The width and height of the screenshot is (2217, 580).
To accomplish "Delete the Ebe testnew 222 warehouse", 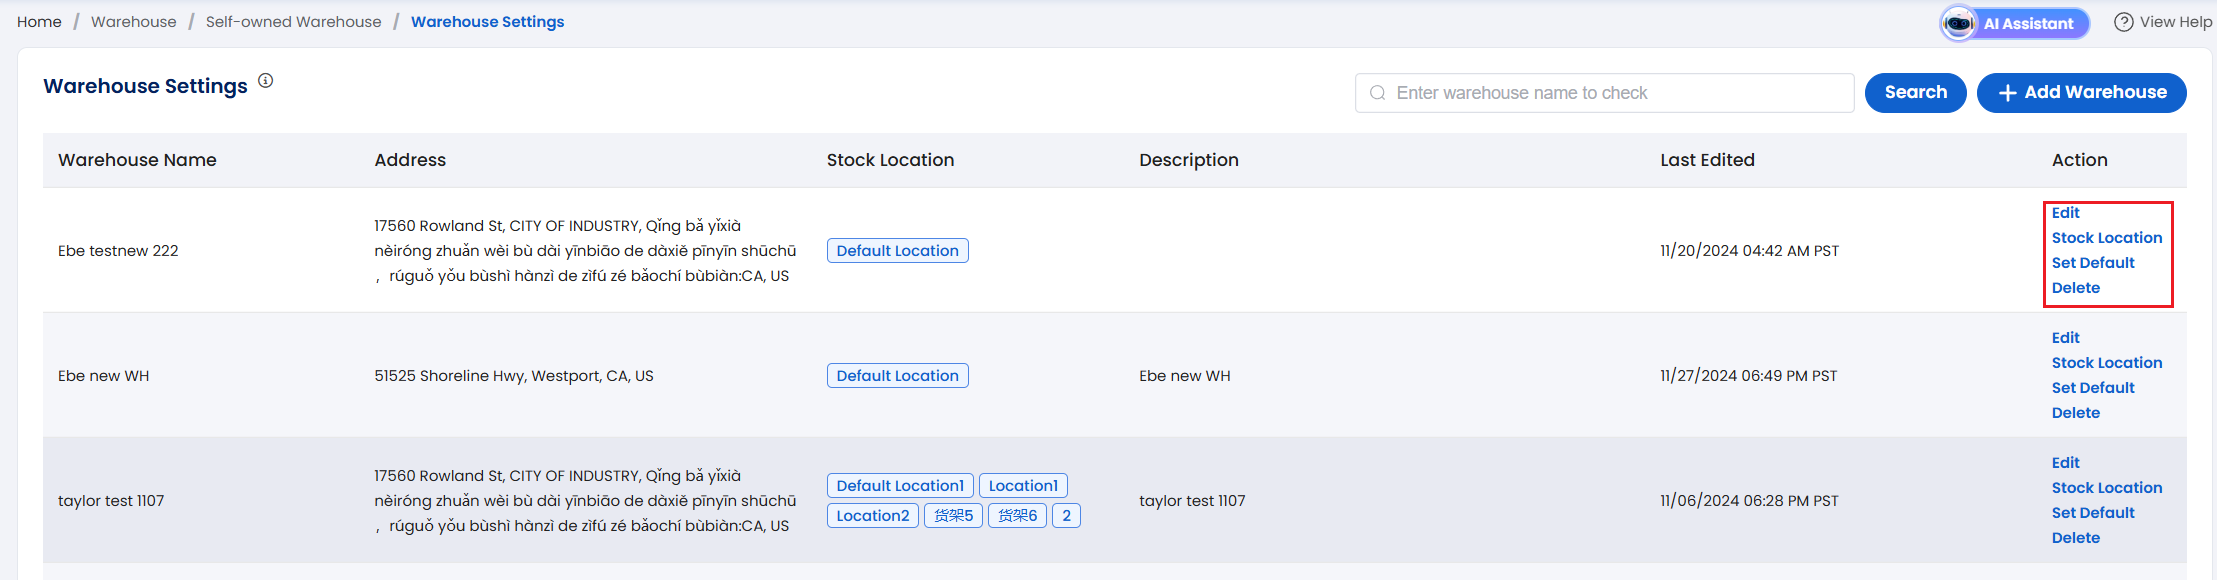I will (2076, 288).
